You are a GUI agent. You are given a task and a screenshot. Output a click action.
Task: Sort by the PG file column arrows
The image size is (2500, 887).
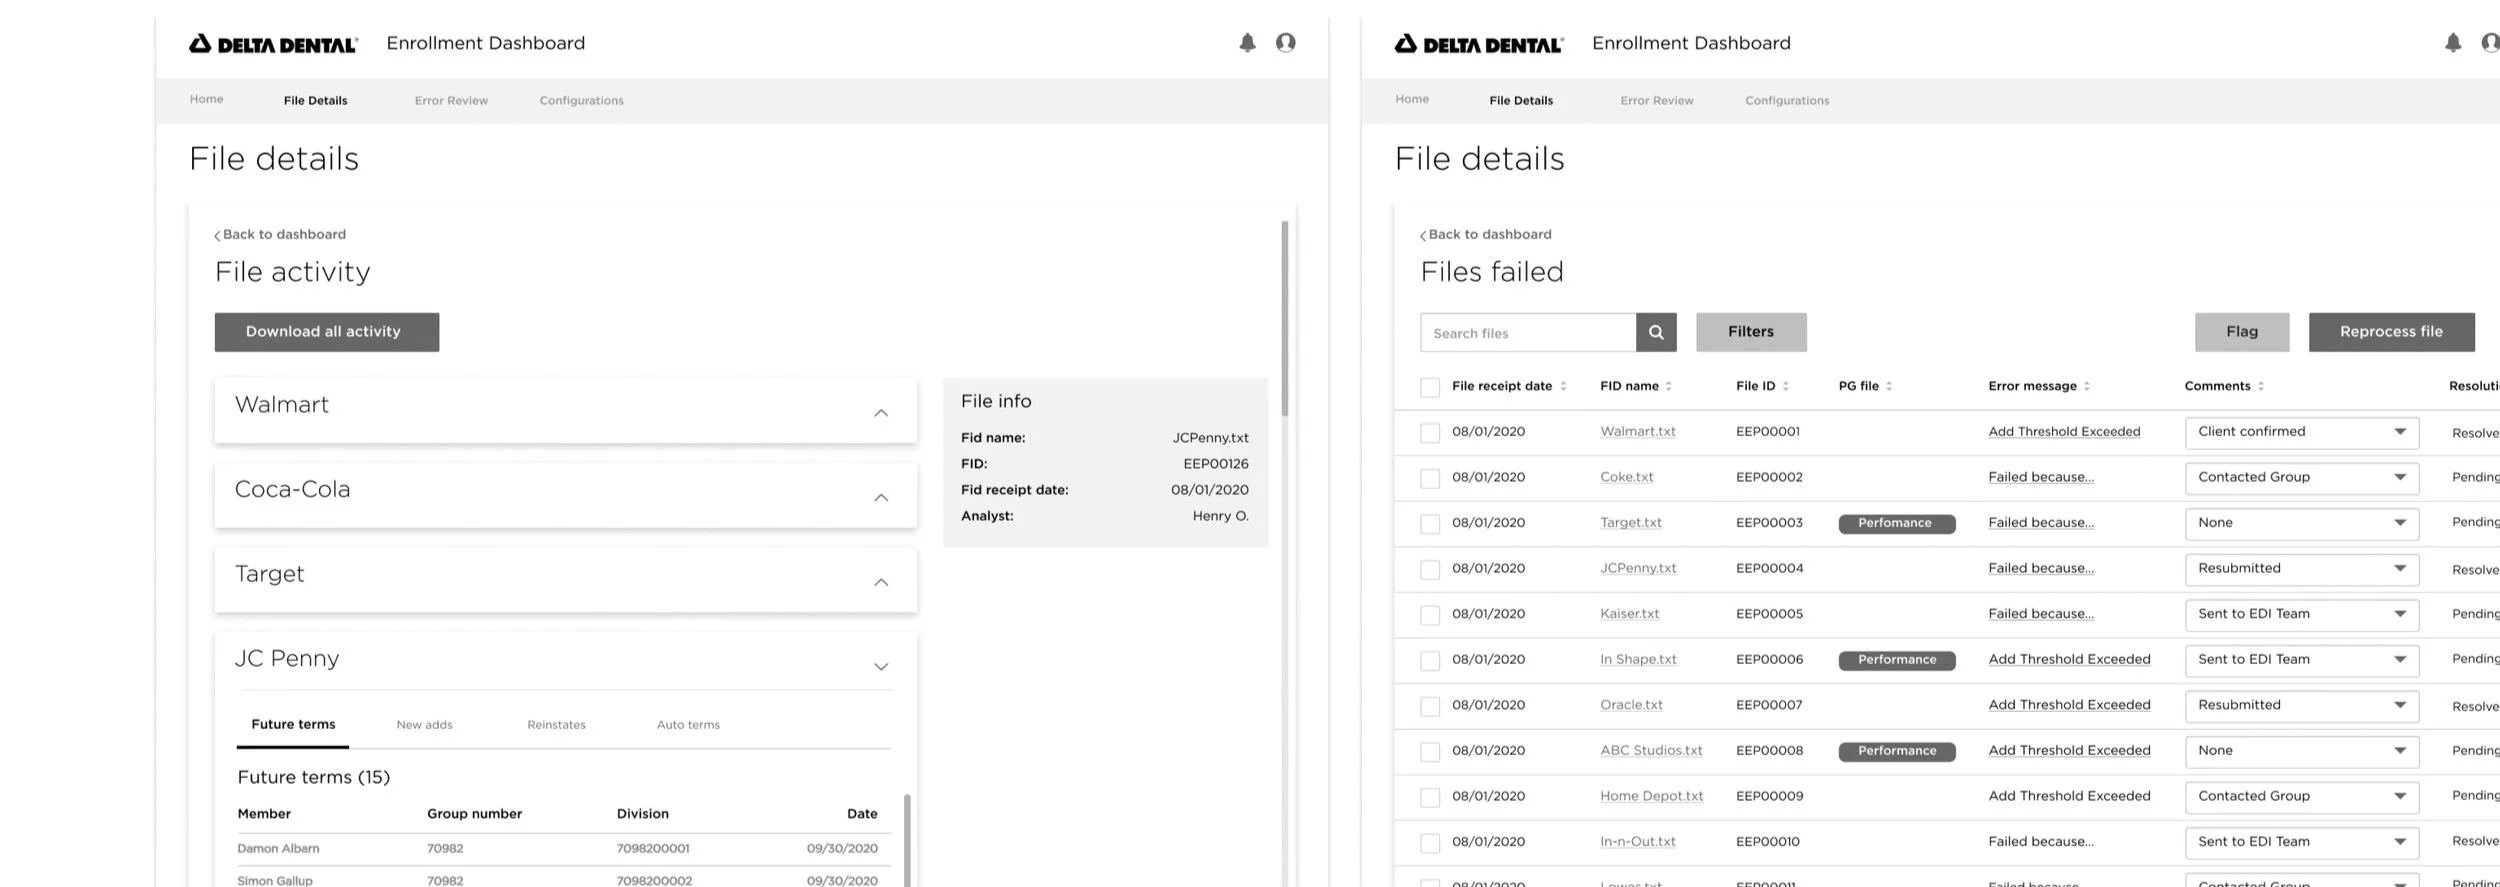pos(1889,386)
